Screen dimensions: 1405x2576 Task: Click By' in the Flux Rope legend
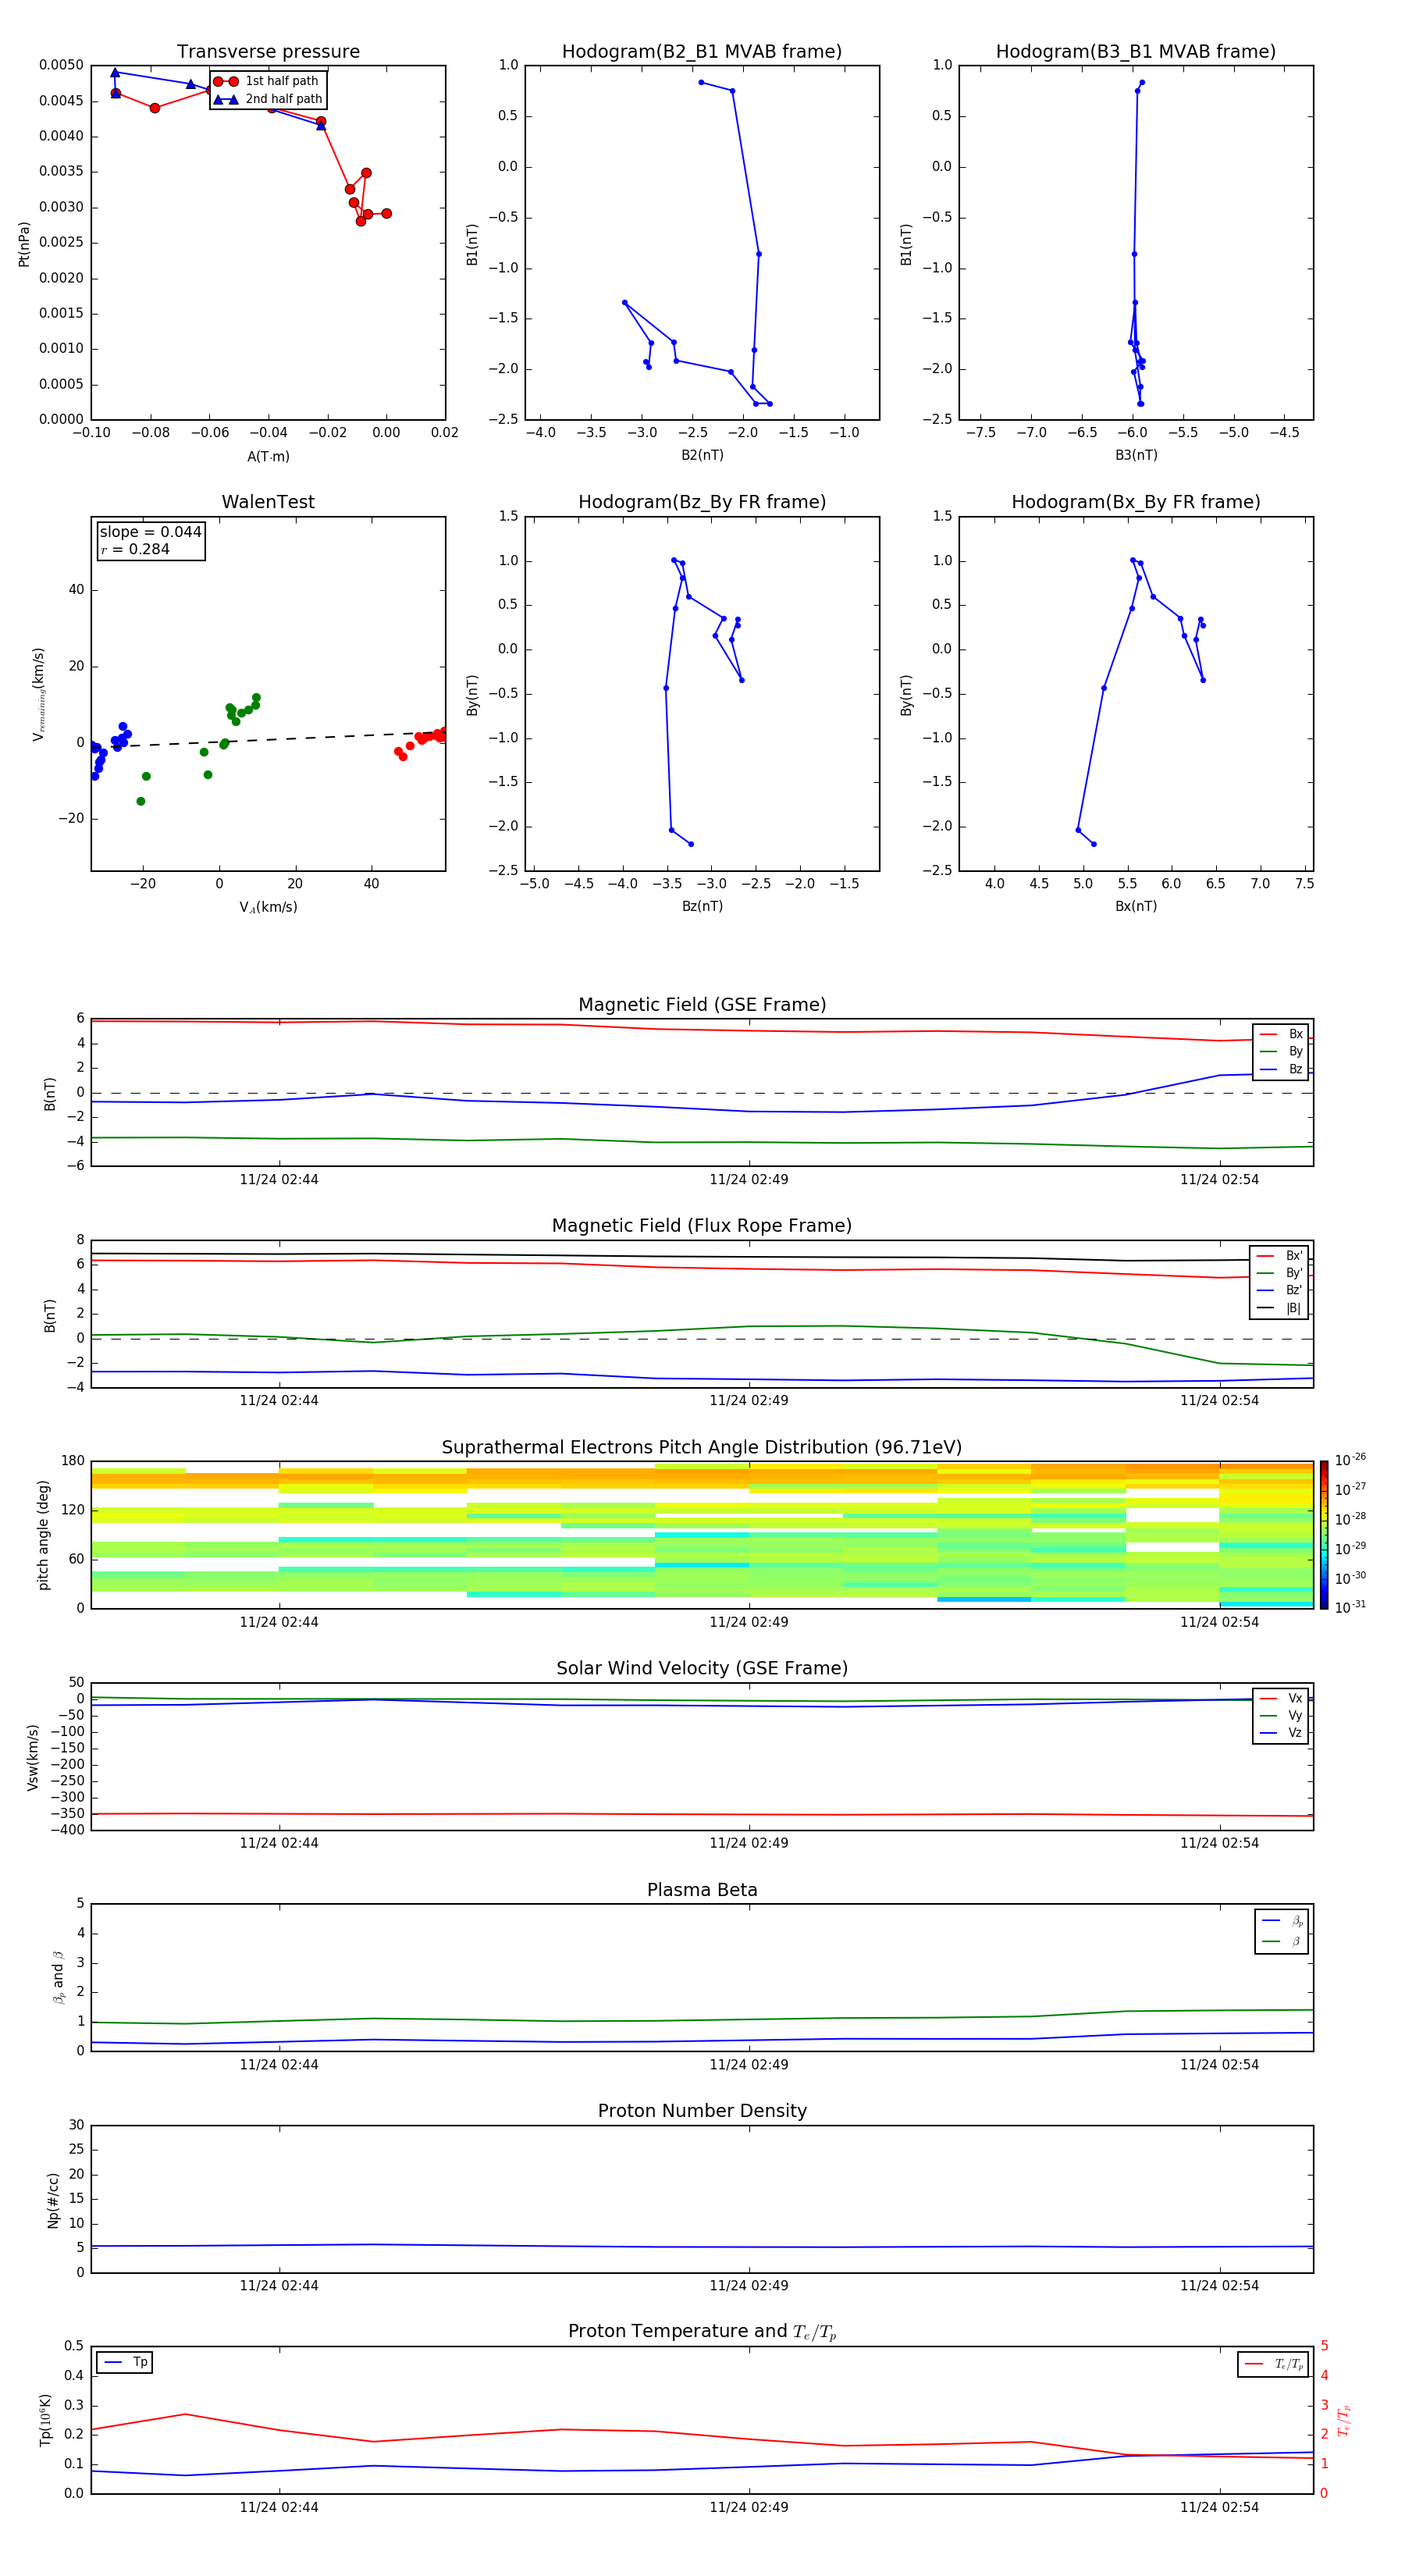click(1280, 1273)
